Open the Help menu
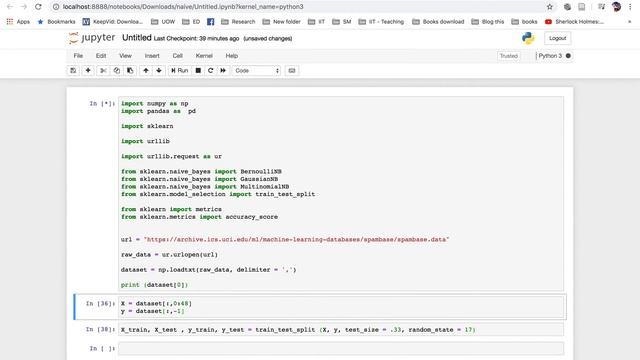 click(232, 56)
